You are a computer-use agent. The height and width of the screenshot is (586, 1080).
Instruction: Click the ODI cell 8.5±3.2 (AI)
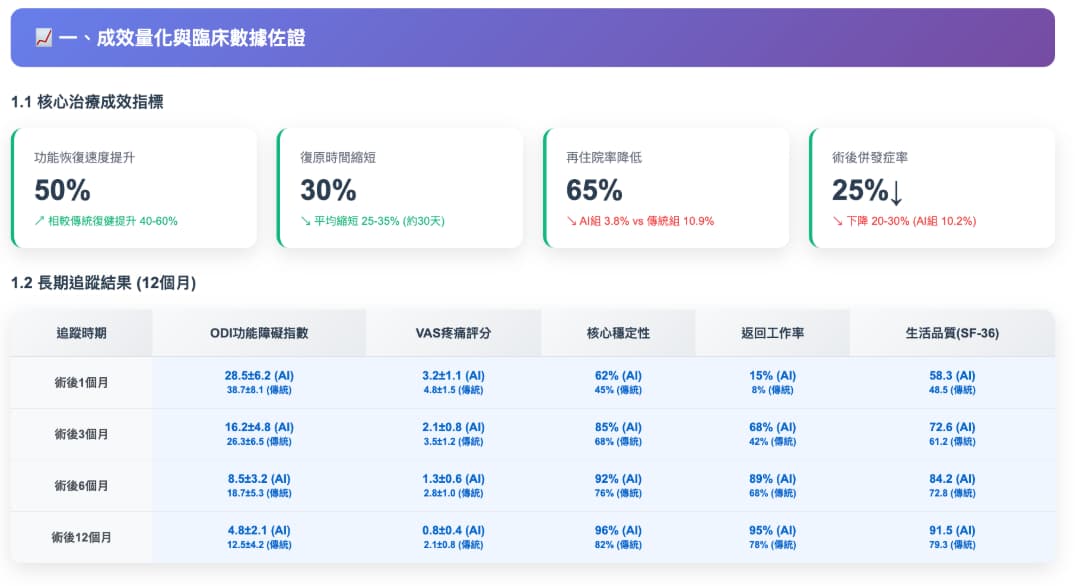tap(259, 479)
